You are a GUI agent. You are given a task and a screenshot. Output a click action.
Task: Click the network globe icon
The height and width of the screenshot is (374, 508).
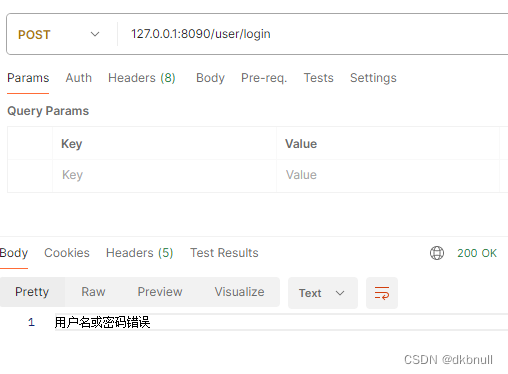click(x=437, y=253)
